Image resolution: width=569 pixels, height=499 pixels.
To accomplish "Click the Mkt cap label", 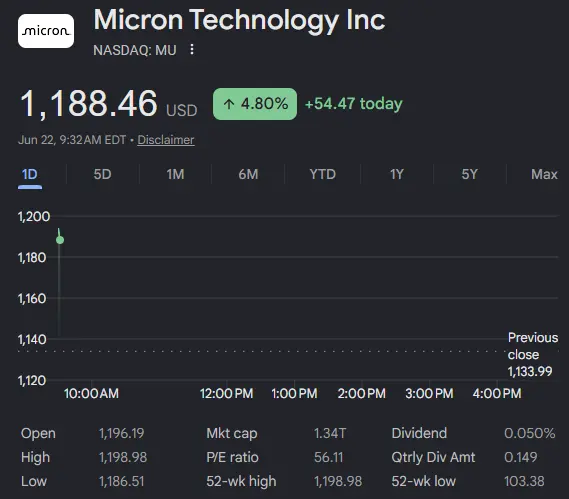I will [x=232, y=433].
